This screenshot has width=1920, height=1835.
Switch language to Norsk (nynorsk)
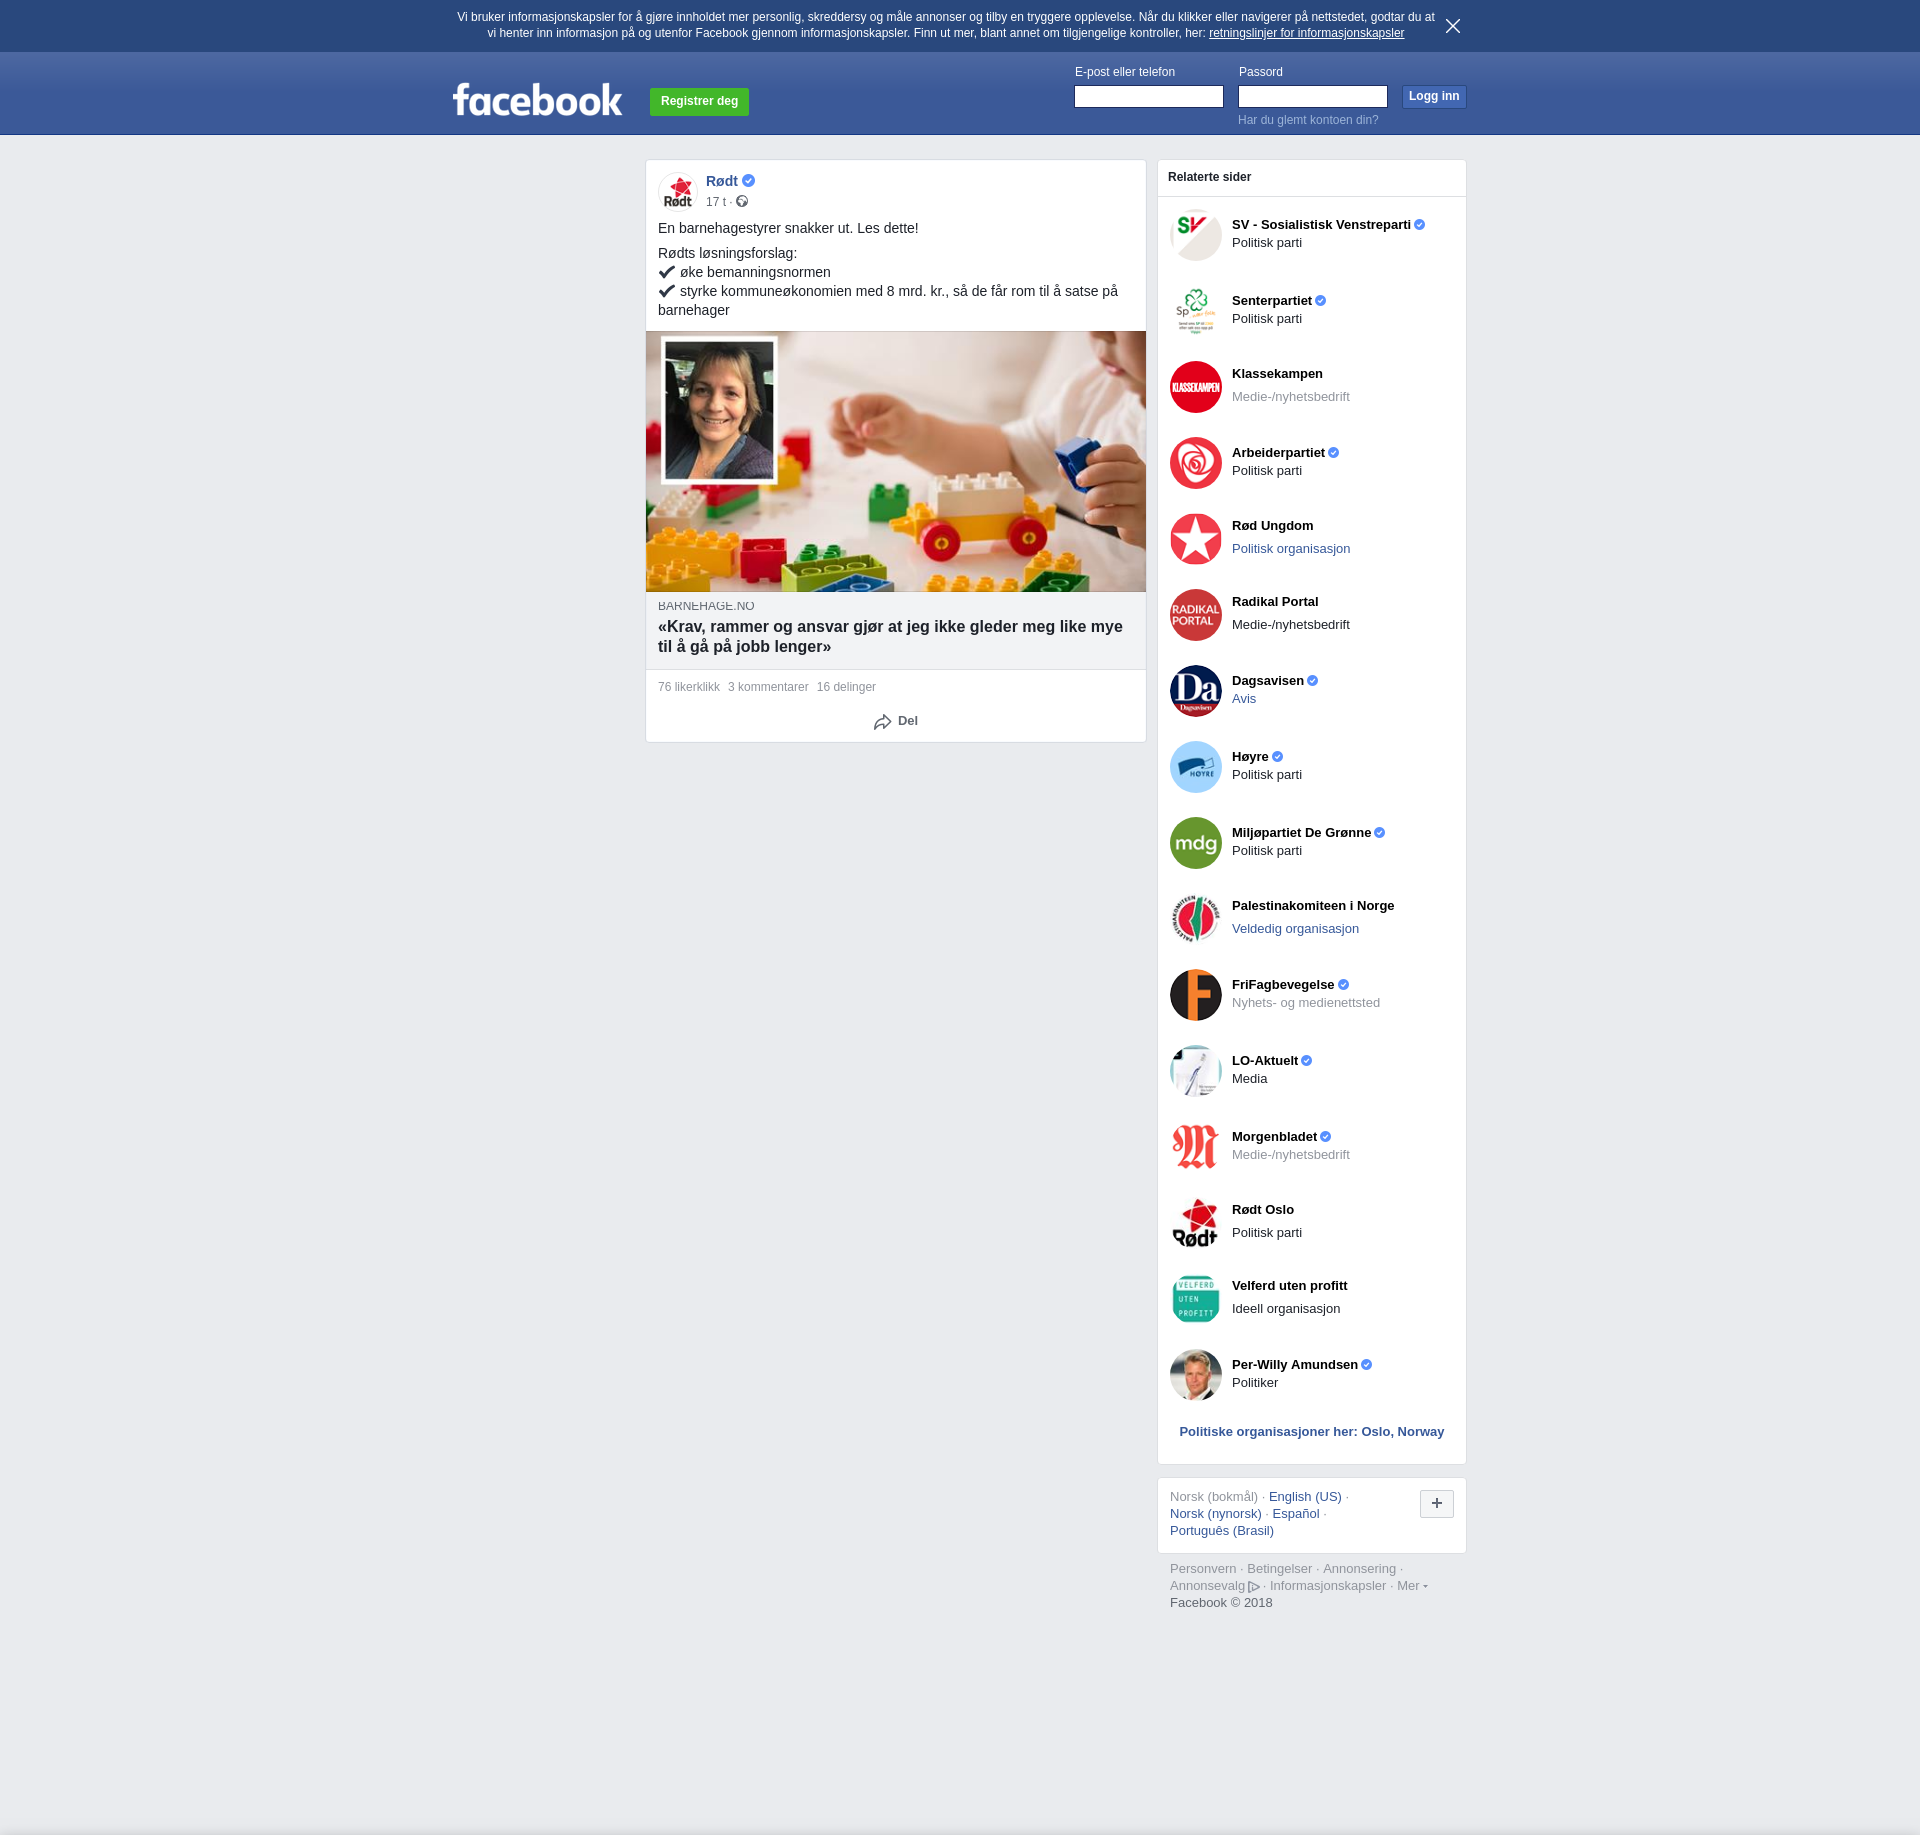(x=1216, y=1514)
